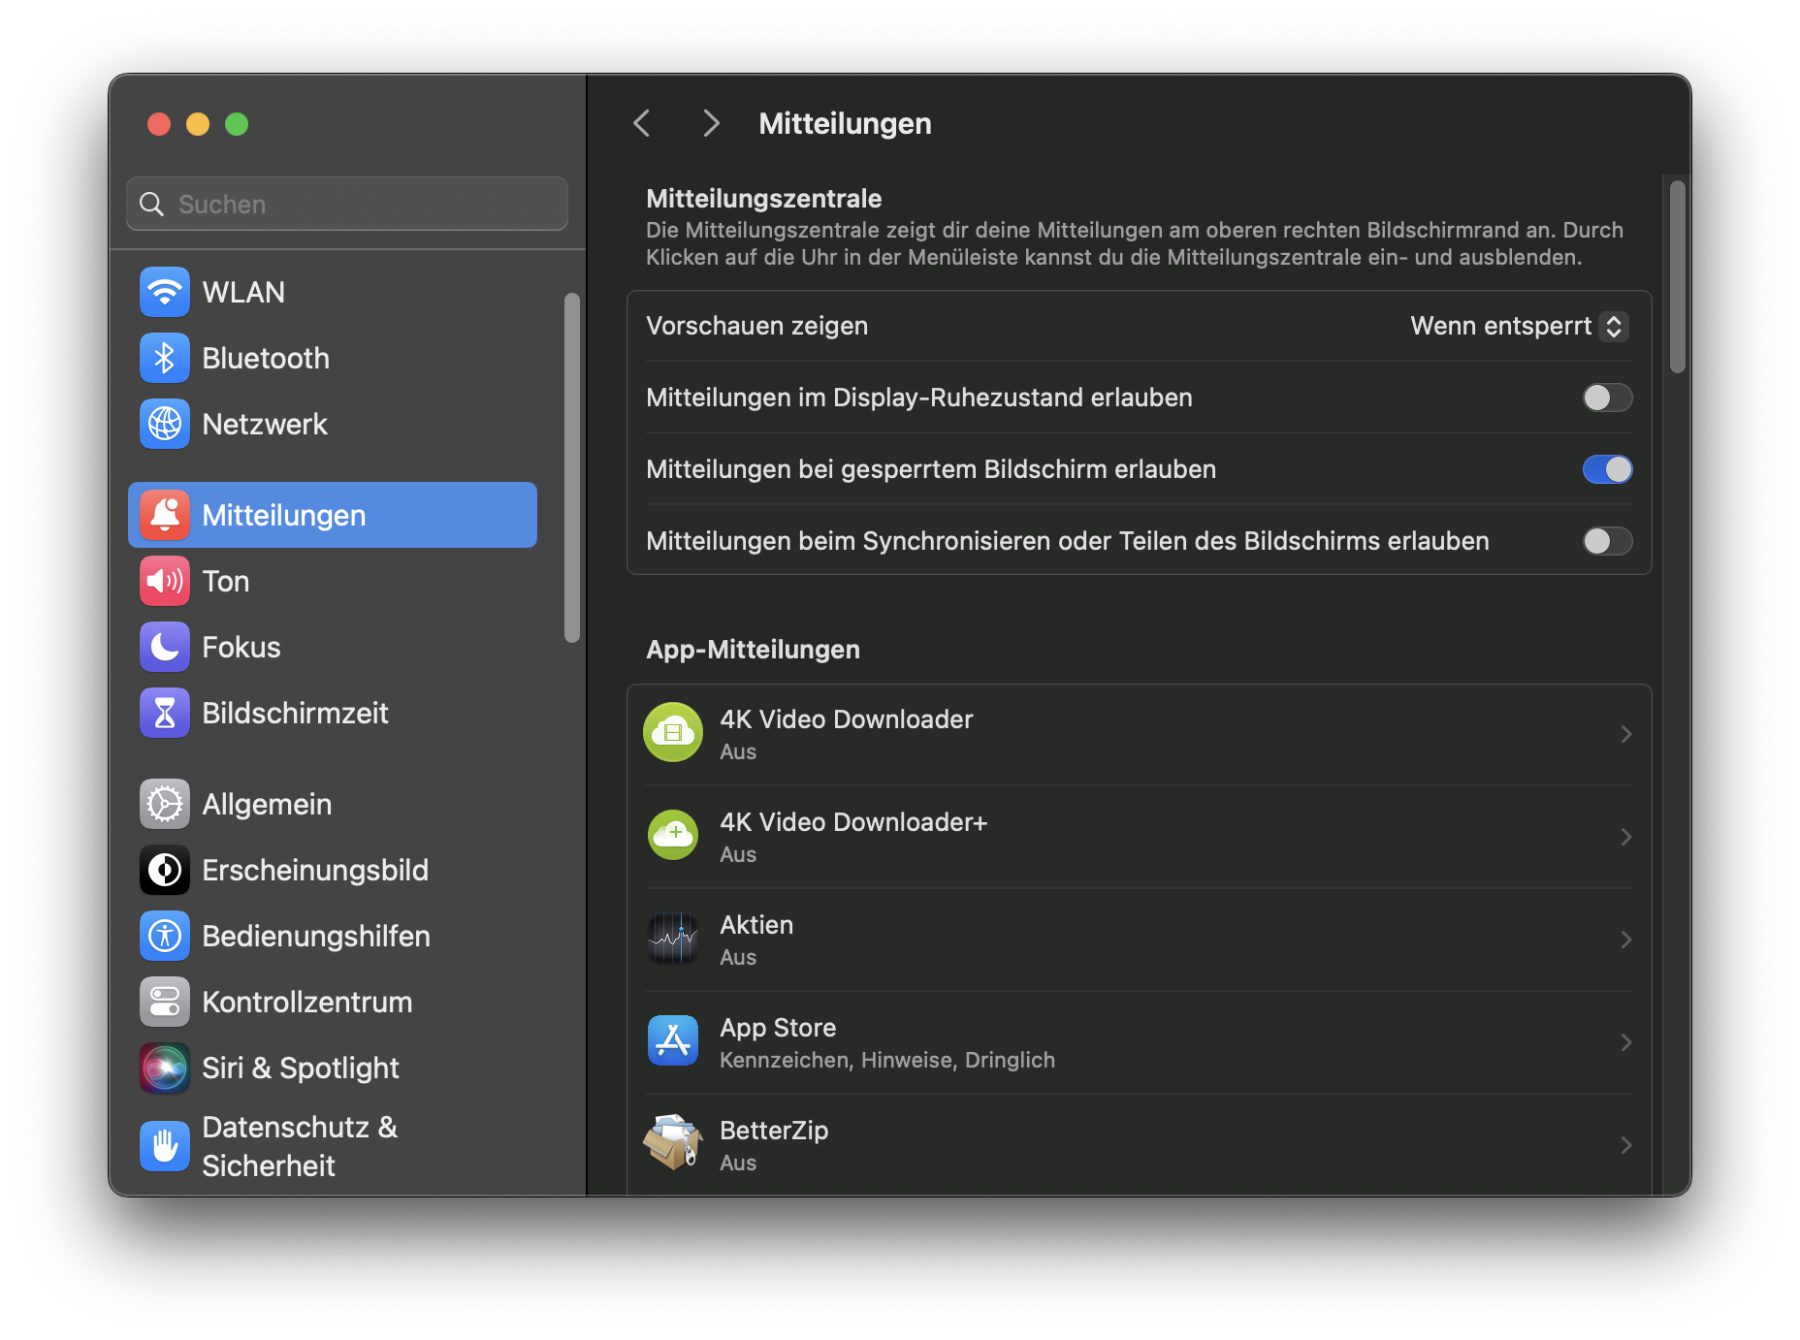Viewport: 1800px width, 1340px height.
Task: Click the Bildschirmzeit hourglass icon
Action: tap(164, 713)
